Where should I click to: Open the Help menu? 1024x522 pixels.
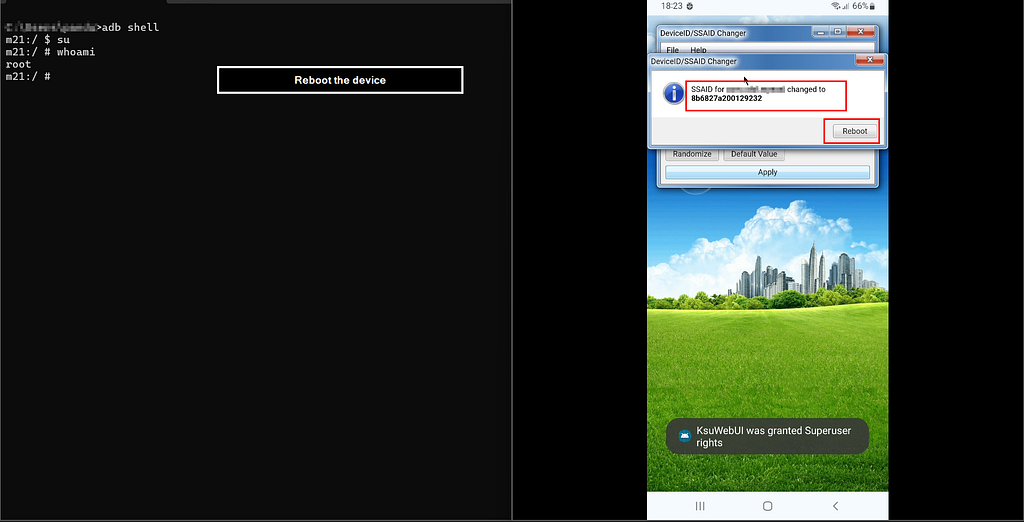click(698, 50)
